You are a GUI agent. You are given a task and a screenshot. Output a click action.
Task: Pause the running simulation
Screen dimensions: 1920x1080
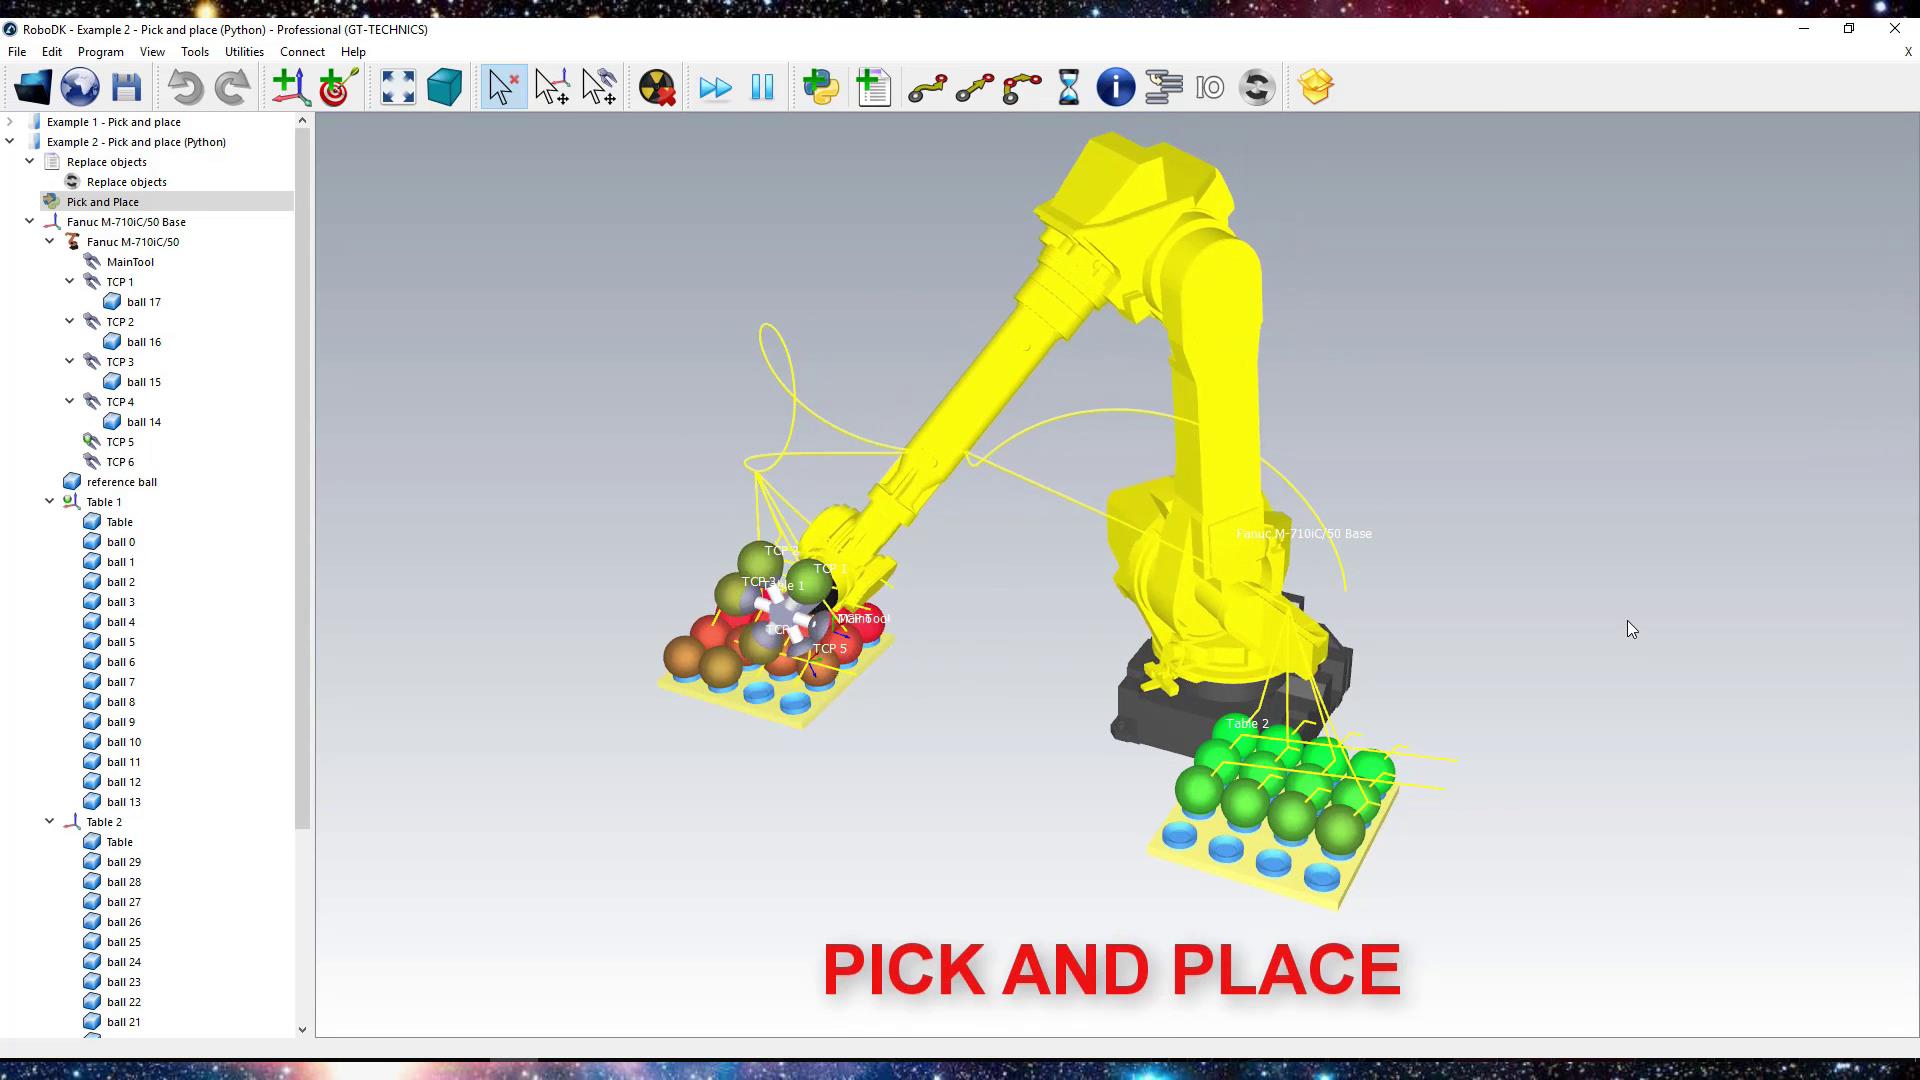coord(762,87)
